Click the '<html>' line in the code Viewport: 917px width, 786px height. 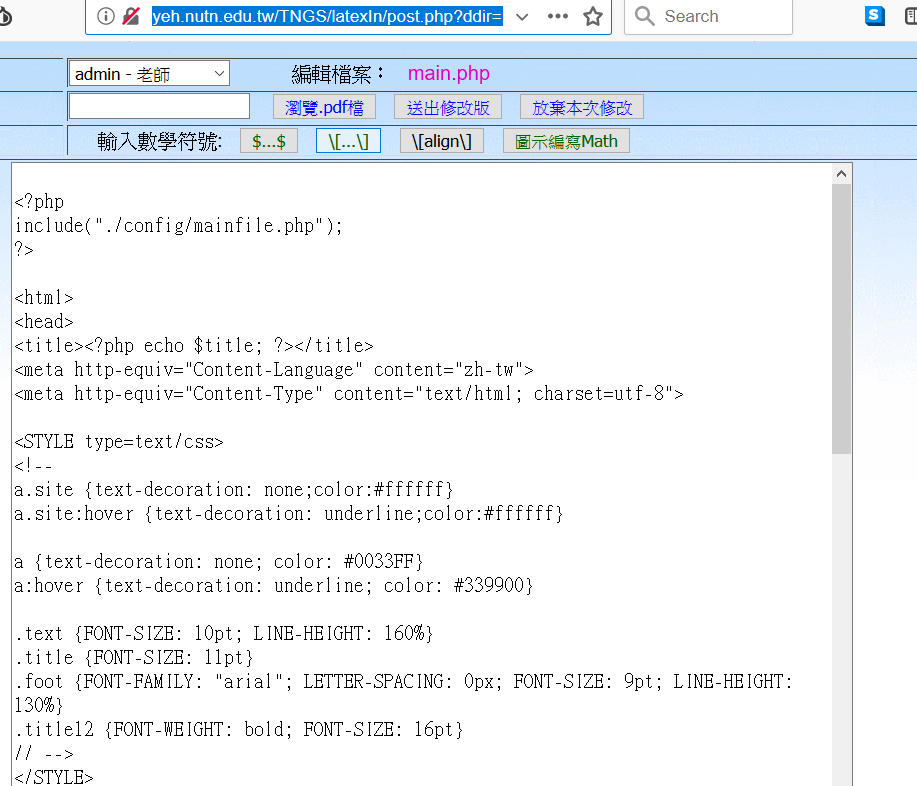44,298
